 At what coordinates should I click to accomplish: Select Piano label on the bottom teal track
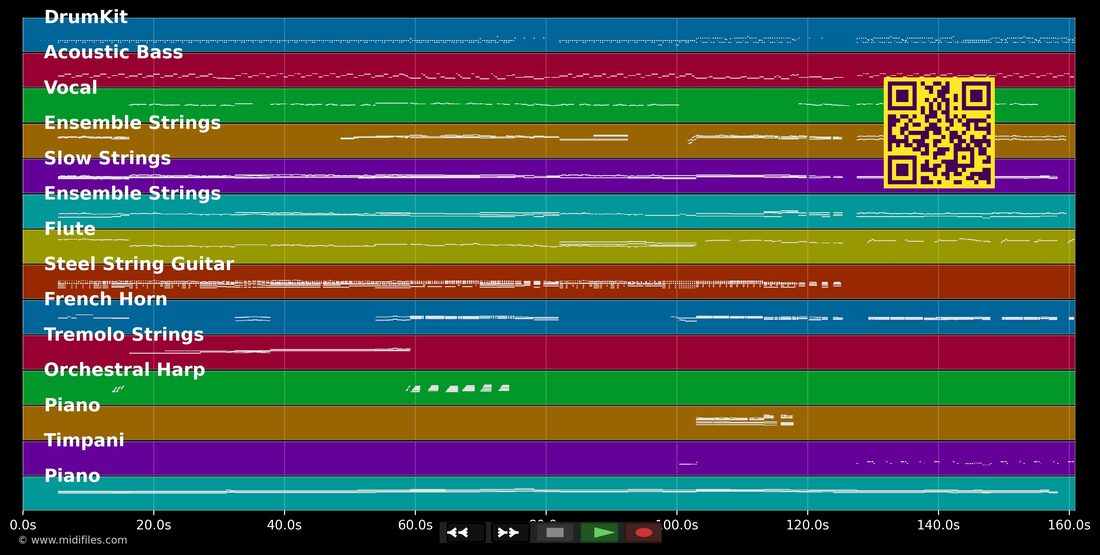tap(72, 475)
